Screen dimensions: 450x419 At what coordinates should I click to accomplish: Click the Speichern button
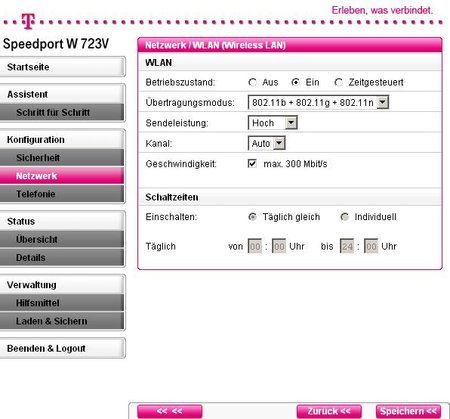click(x=408, y=411)
